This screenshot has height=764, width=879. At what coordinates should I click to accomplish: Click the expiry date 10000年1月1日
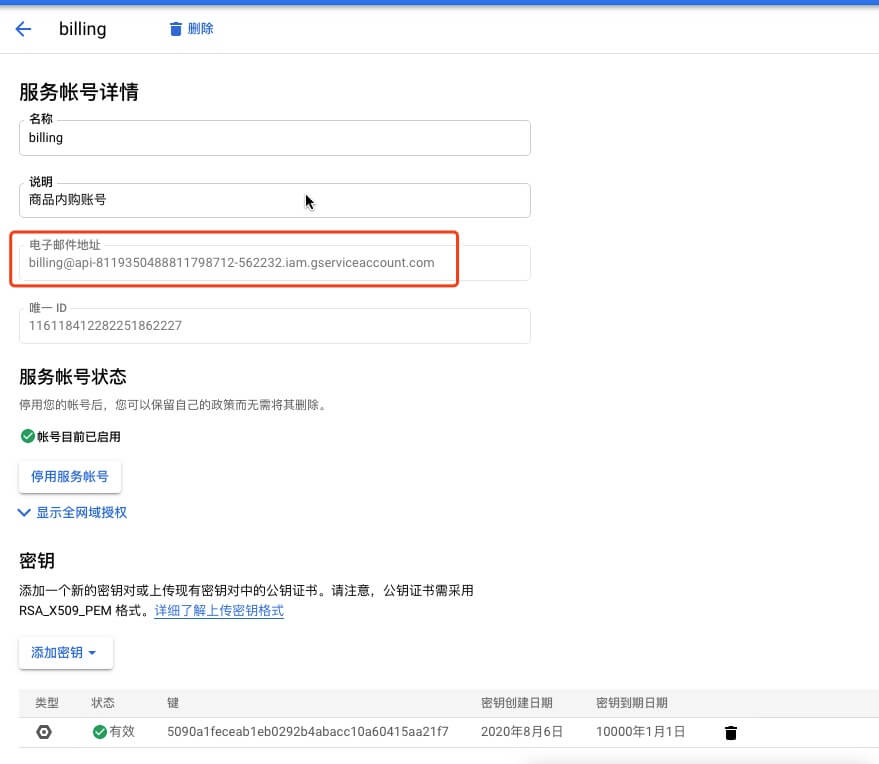point(640,731)
